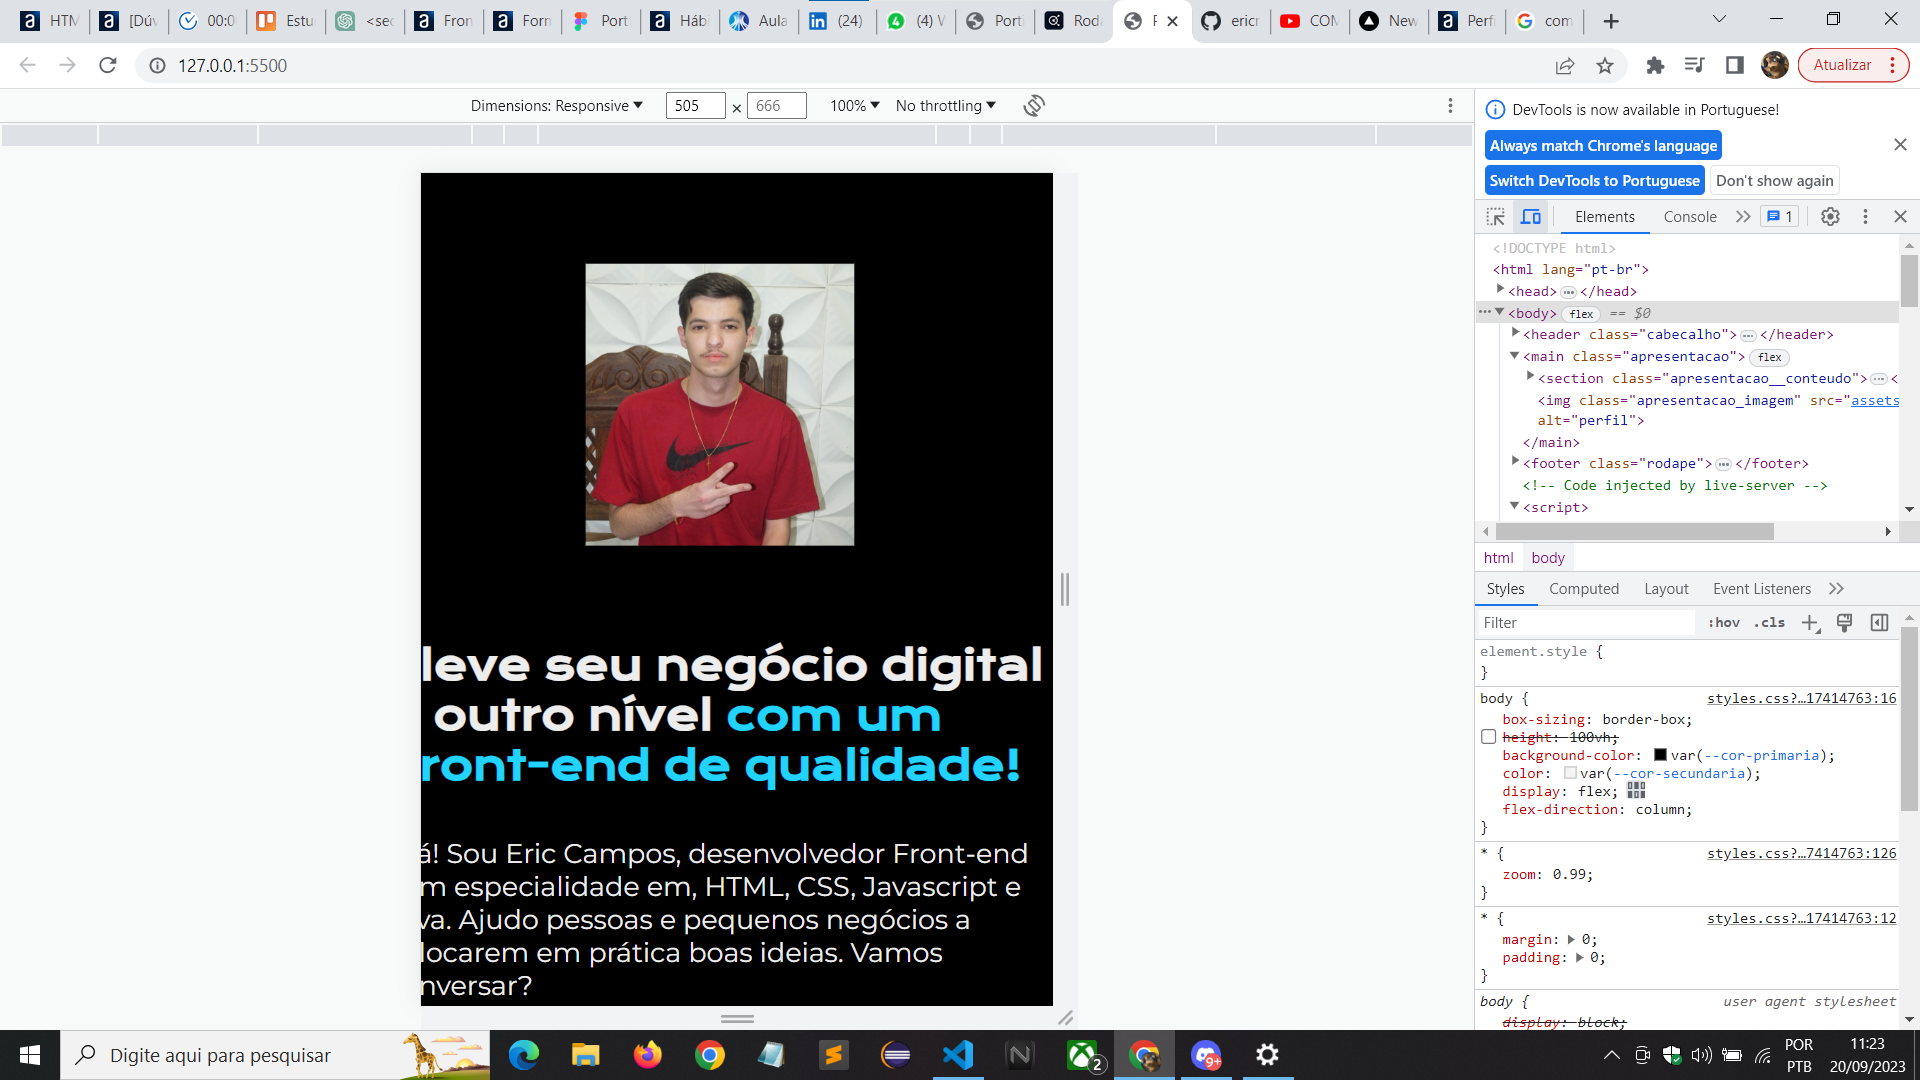The image size is (1920, 1080).
Task: Click the inspect element picker icon
Action: point(1495,216)
